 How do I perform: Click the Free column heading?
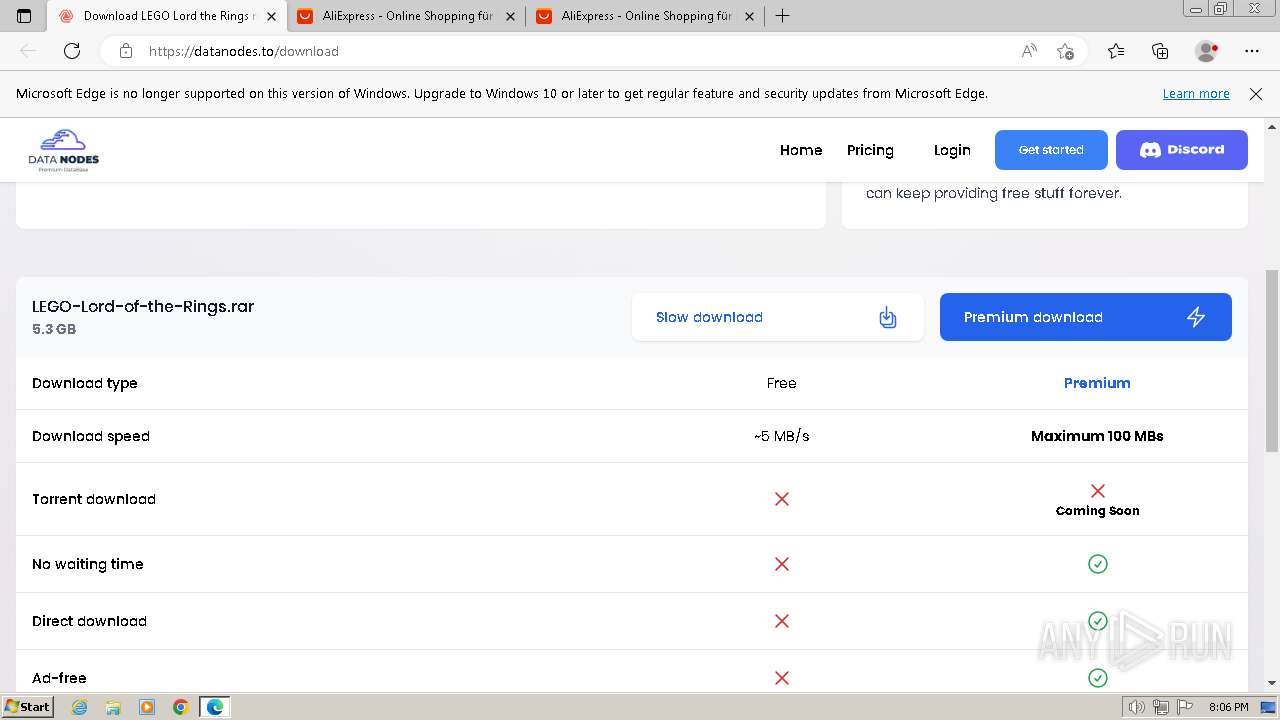point(782,383)
